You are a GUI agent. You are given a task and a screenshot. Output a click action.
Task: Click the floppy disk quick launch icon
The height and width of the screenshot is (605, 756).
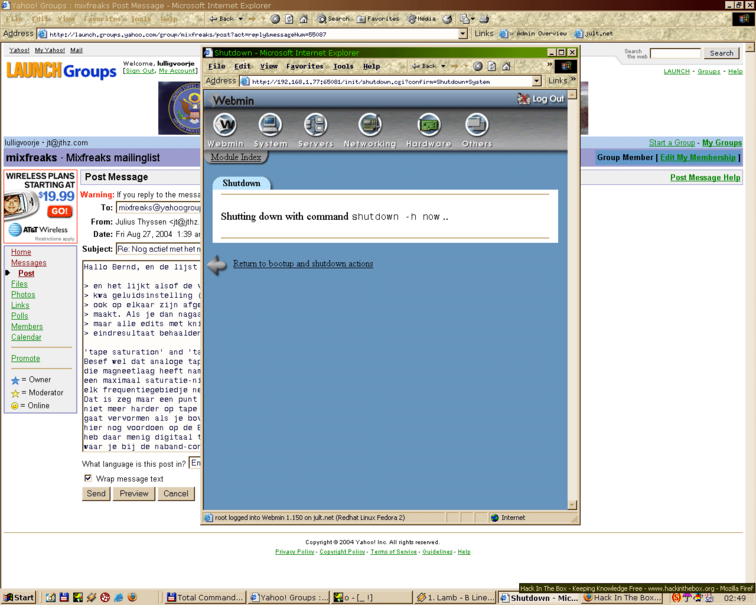point(64,597)
